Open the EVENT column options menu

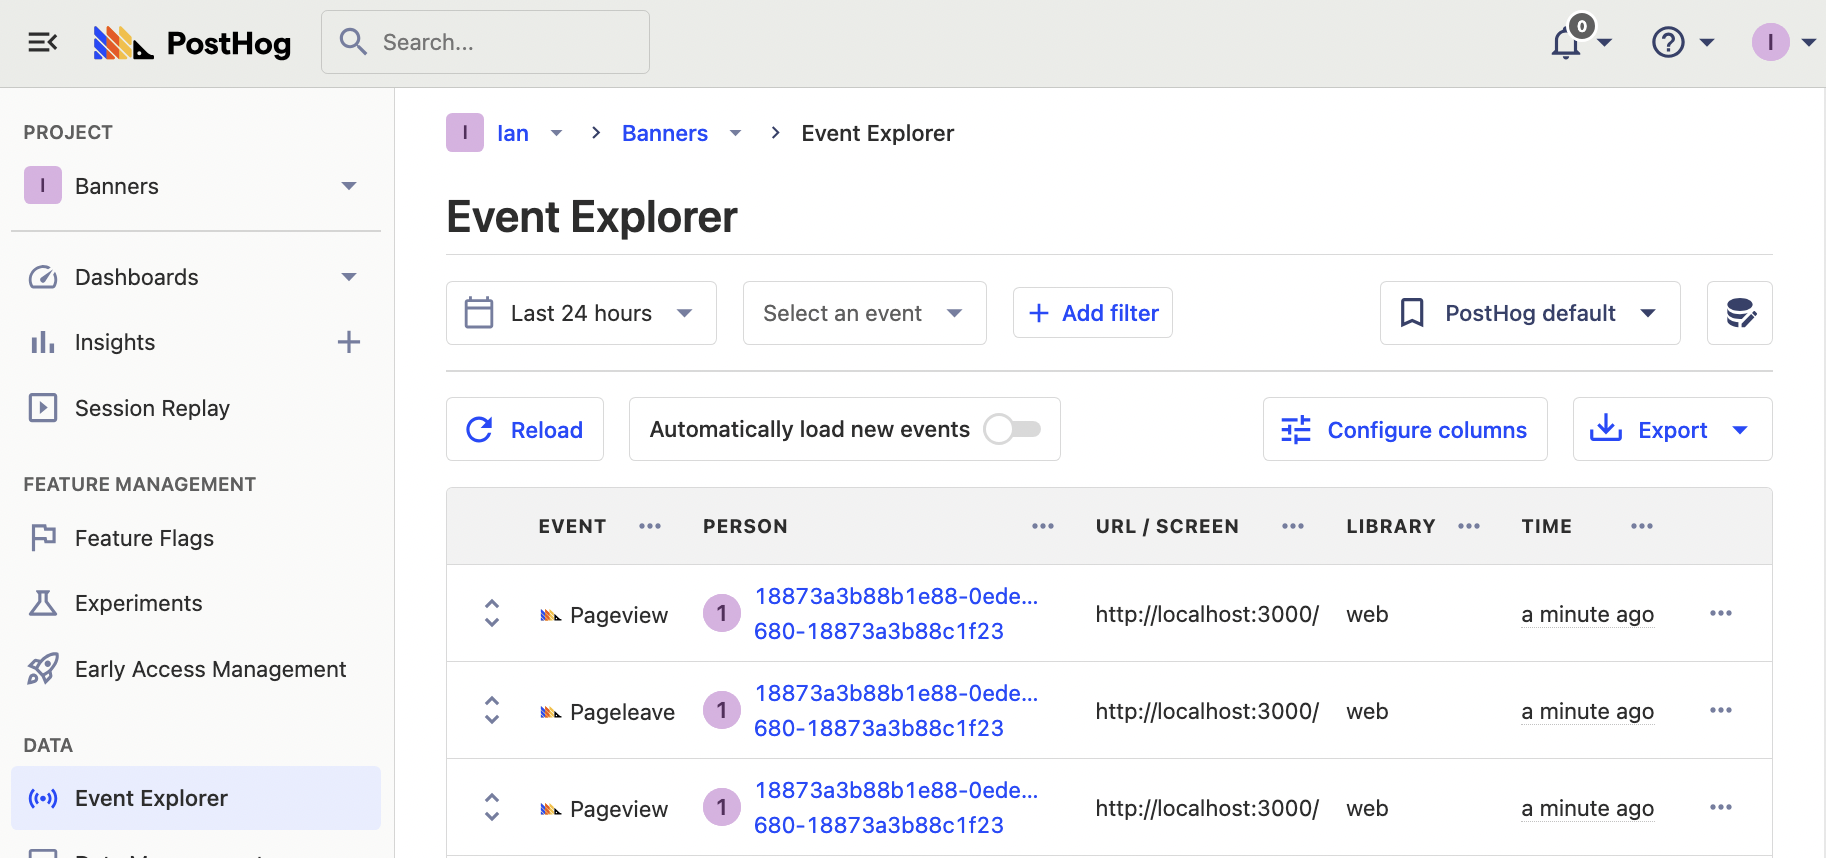650,526
